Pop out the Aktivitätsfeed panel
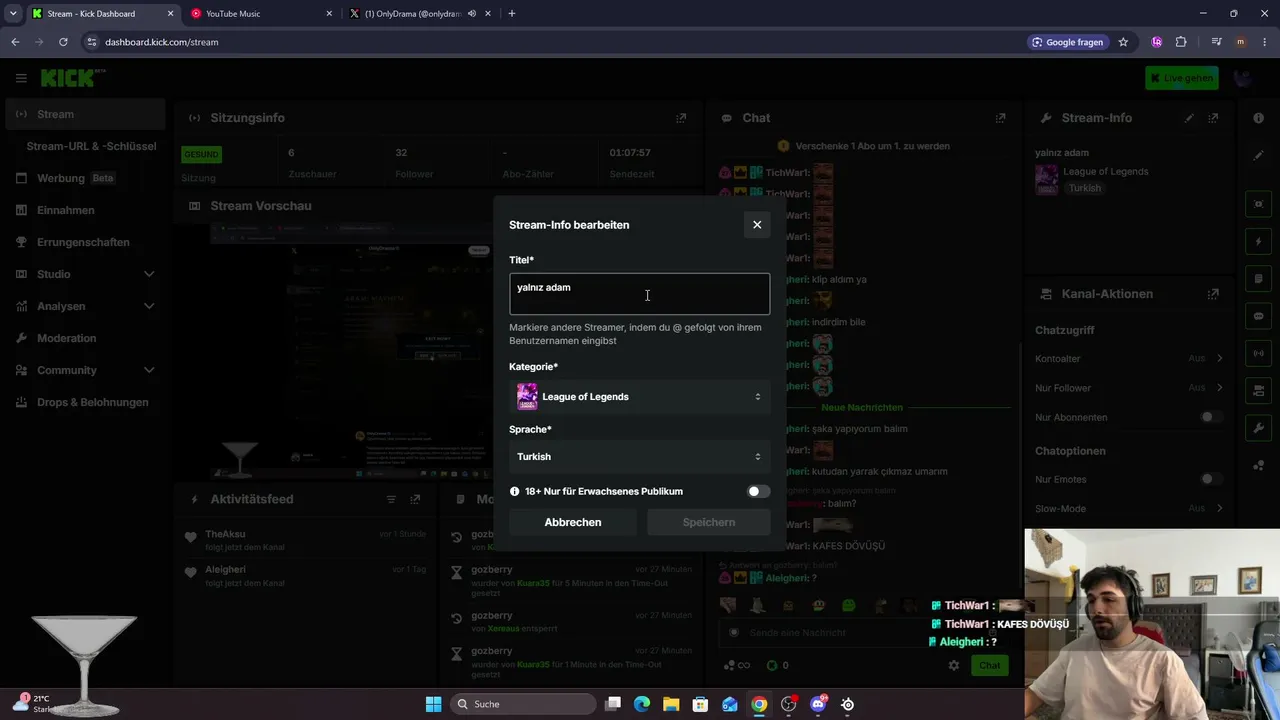 click(415, 499)
